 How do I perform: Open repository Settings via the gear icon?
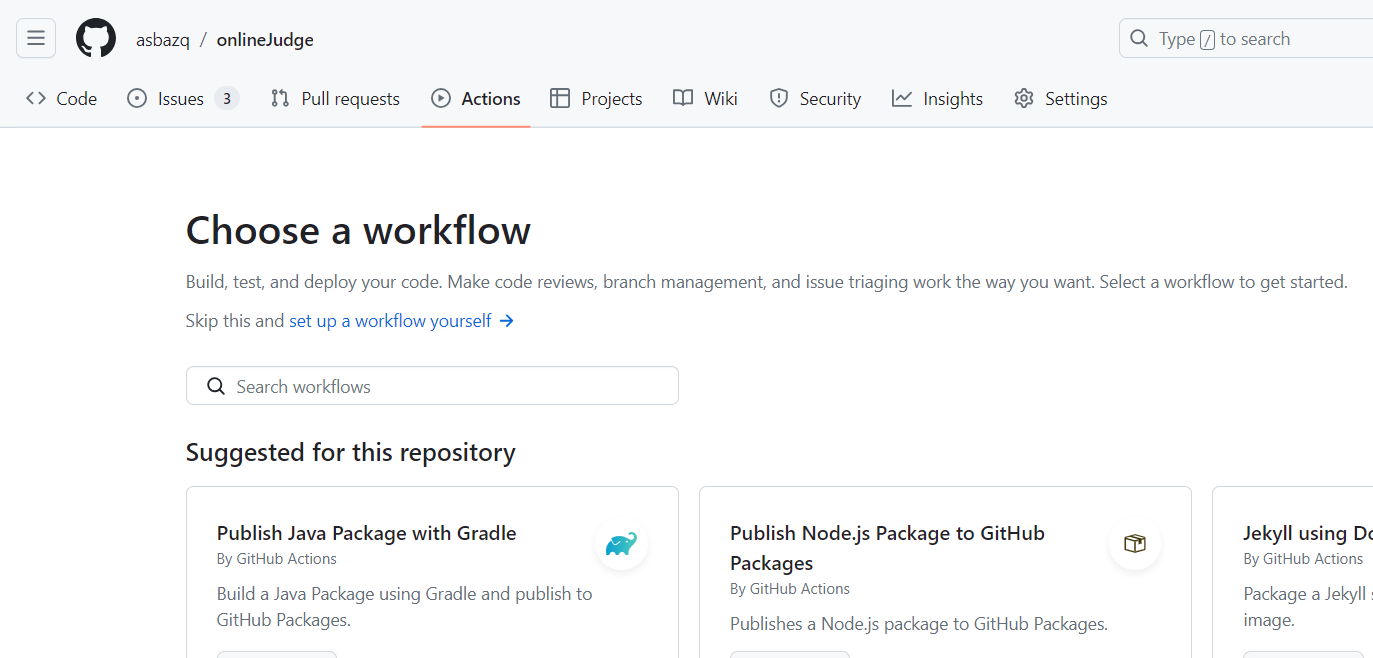pos(1023,98)
